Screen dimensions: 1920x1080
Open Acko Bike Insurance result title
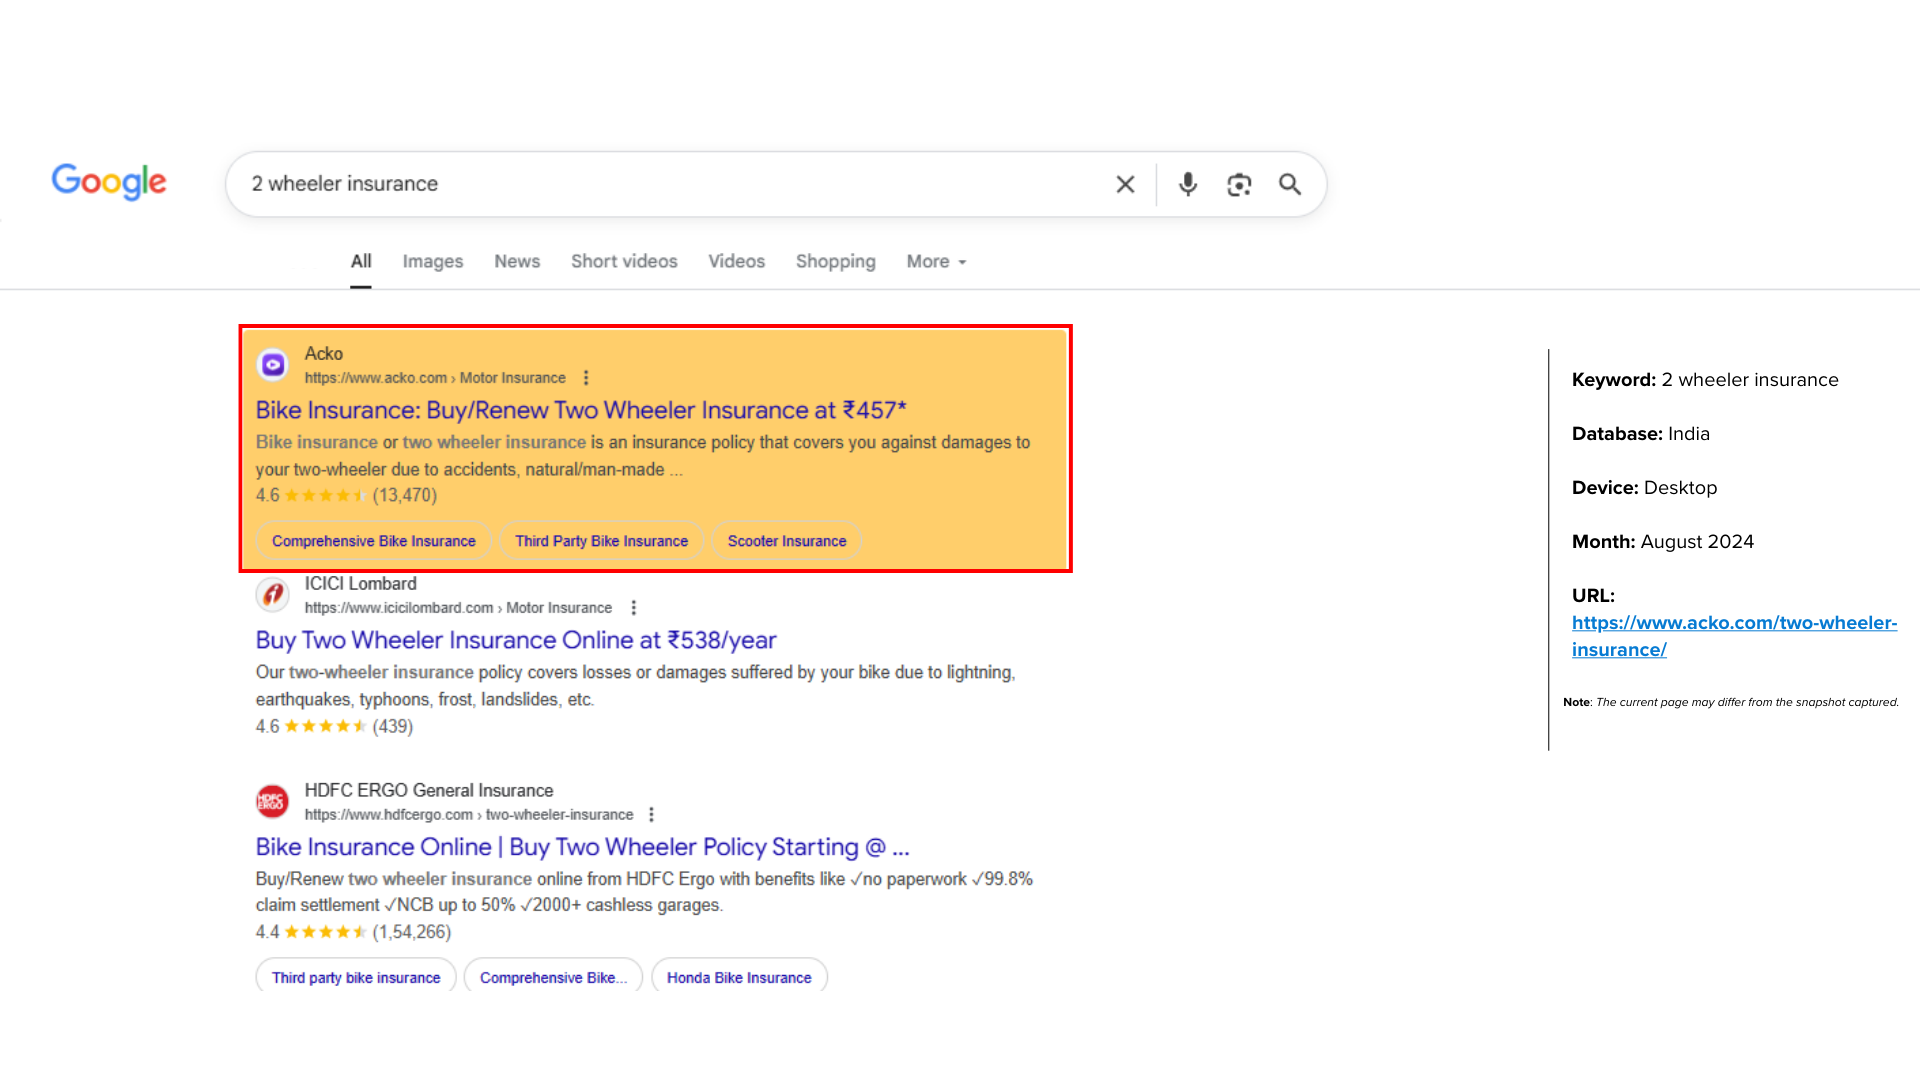[580, 410]
